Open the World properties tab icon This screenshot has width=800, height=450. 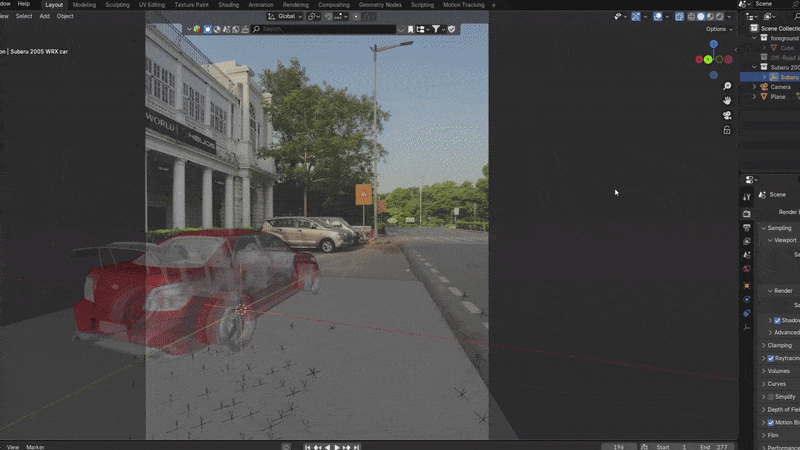(747, 269)
